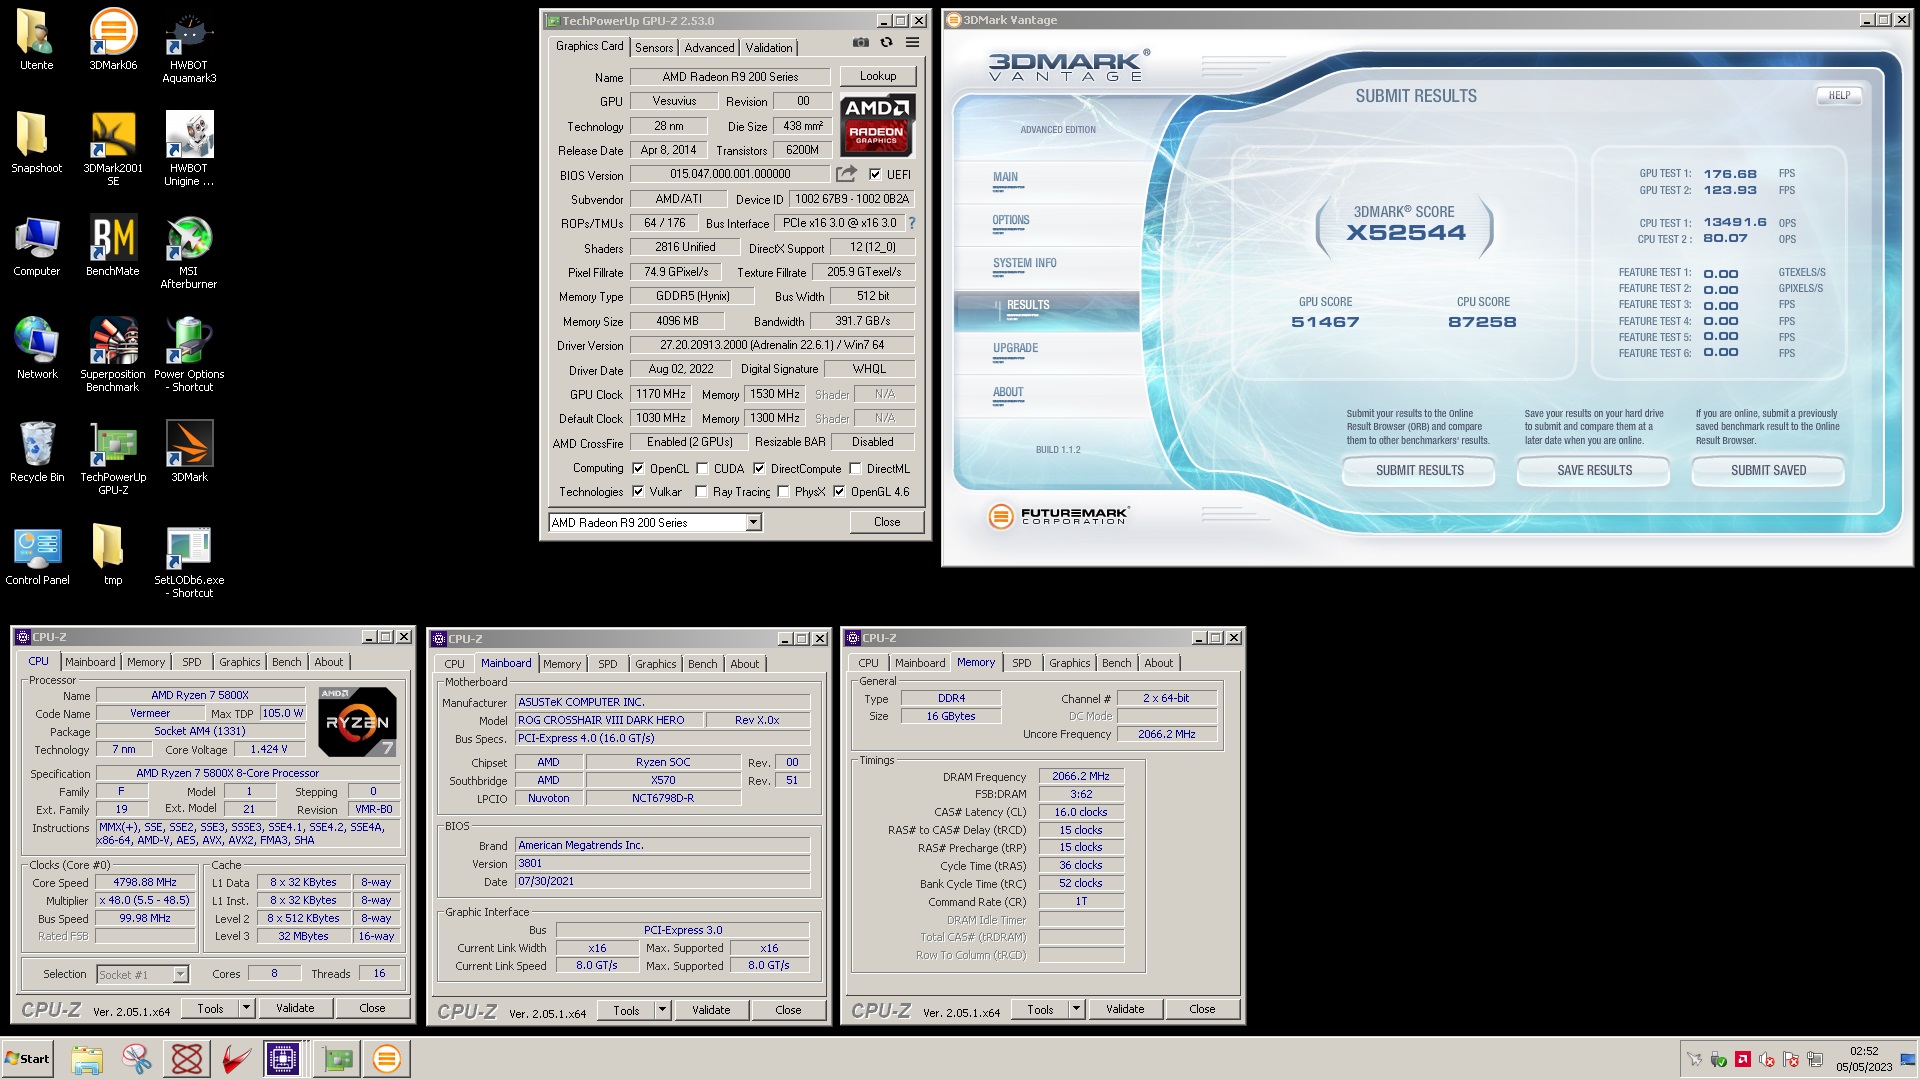Image resolution: width=1920 pixels, height=1080 pixels.
Task: Launch HWBOT Unigine desktop shortcut
Action: pos(189,149)
